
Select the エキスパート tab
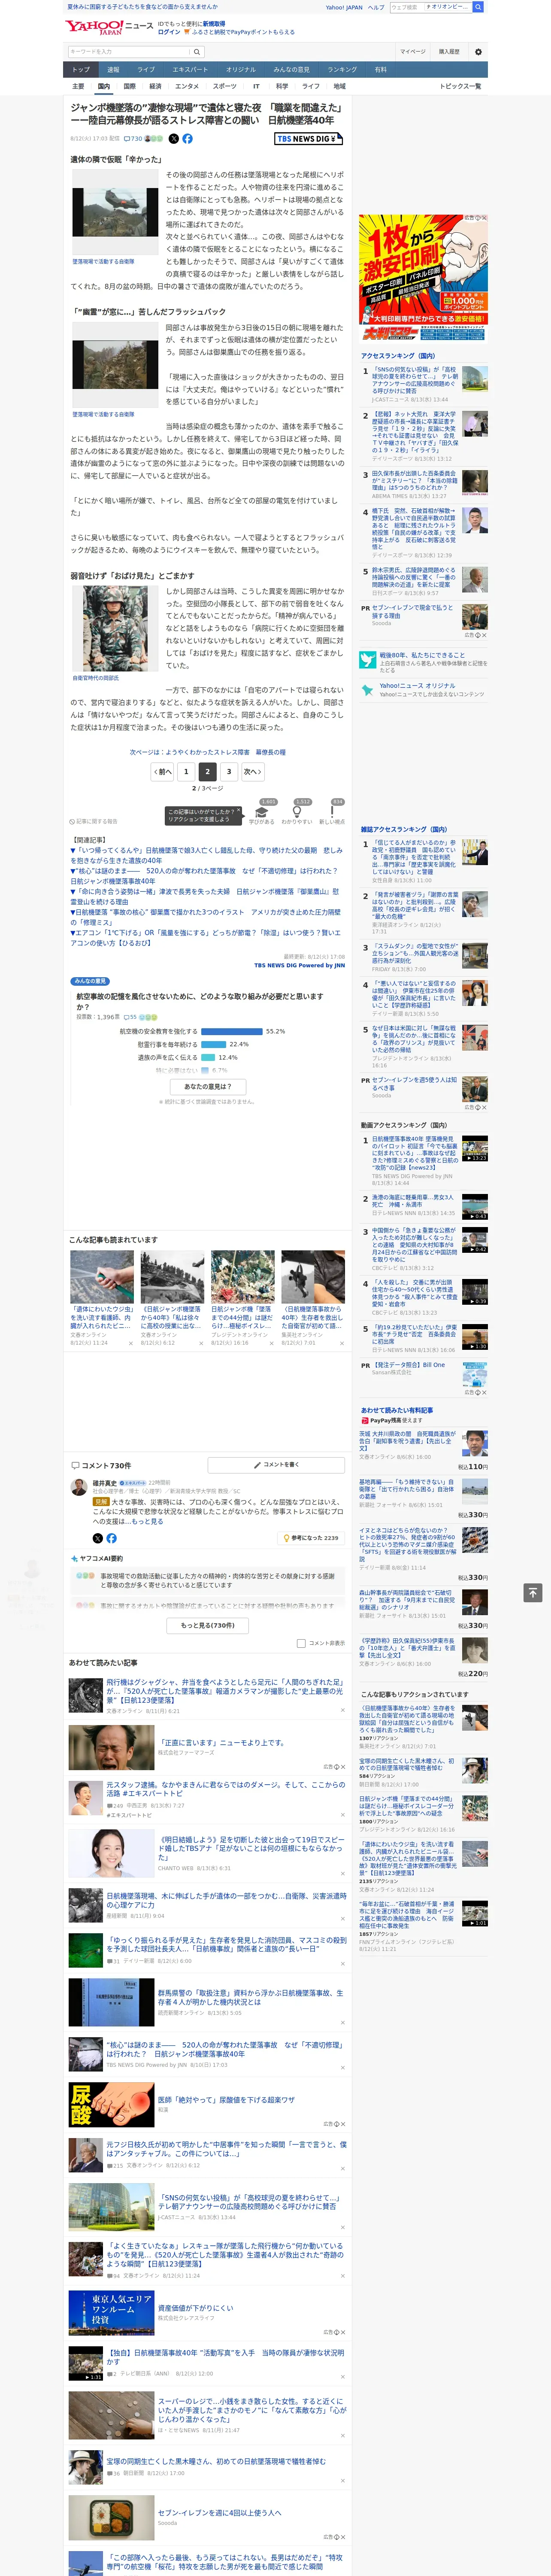point(190,70)
